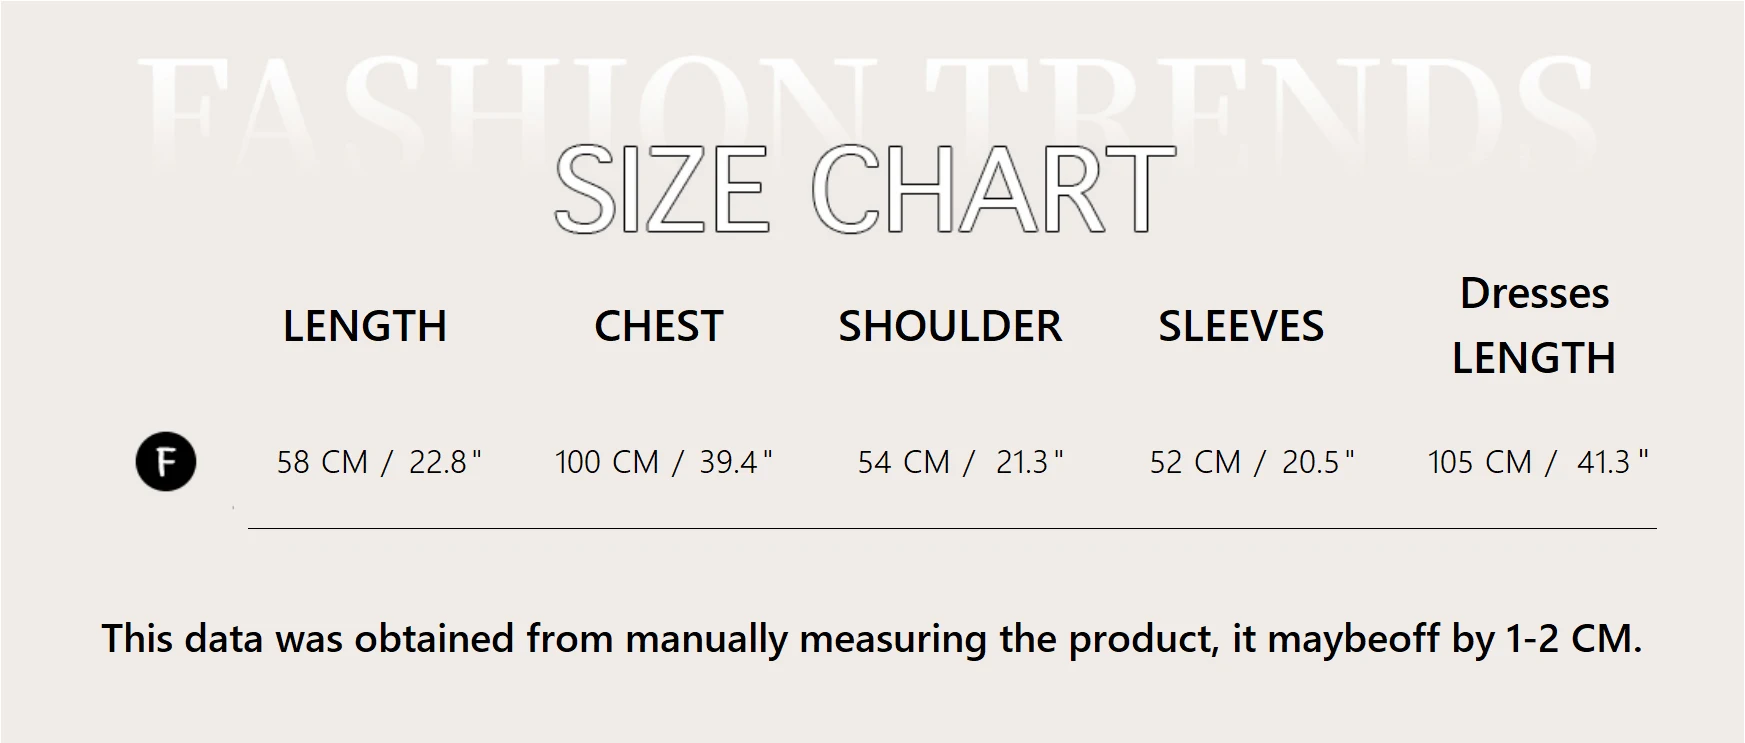This screenshot has width=1745, height=743.
Task: Click the 22.8" length in inches
Action: point(445,462)
